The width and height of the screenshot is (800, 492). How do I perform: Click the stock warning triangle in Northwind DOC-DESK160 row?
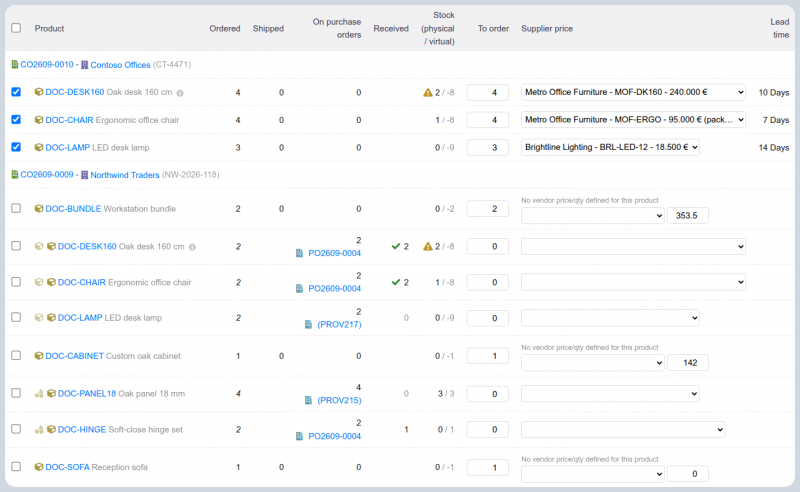pyautogui.click(x=428, y=247)
